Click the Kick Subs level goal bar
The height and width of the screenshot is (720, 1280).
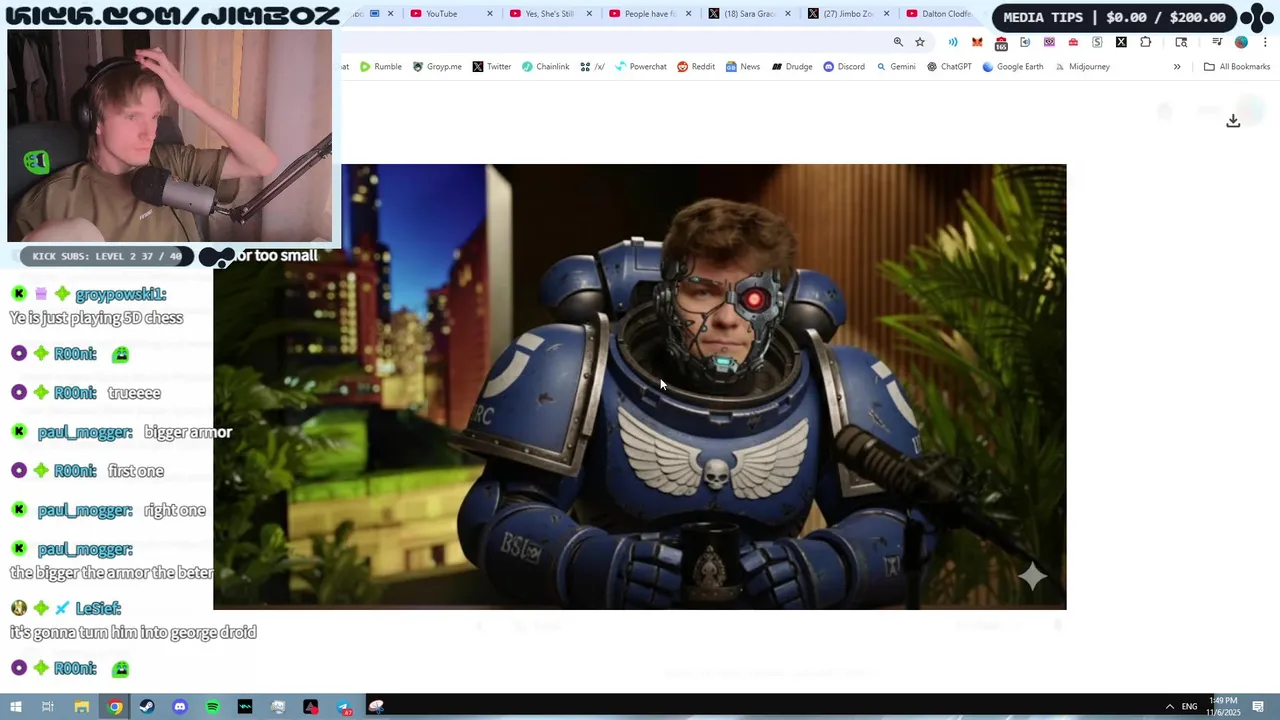tap(107, 256)
